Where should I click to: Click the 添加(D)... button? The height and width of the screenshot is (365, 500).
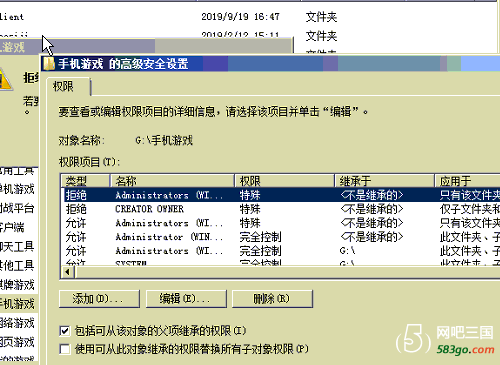pyautogui.click(x=99, y=299)
